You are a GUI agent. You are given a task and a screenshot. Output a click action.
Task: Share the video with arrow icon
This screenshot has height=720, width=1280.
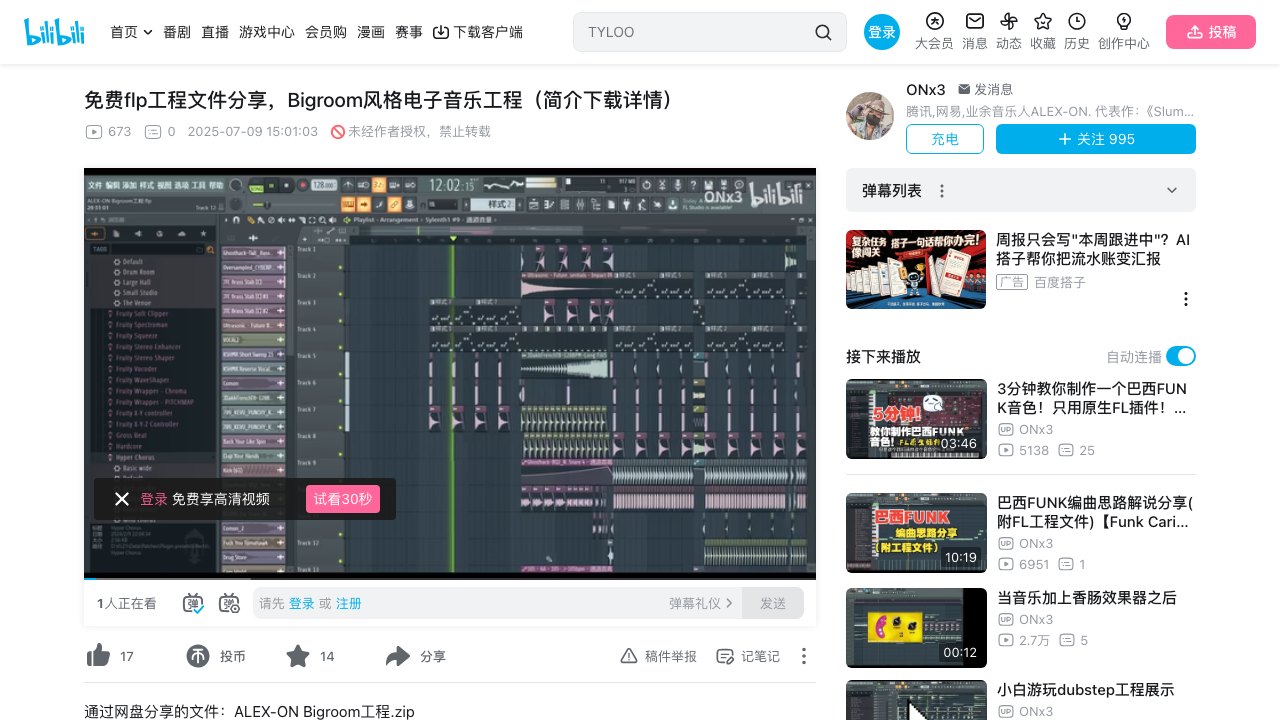coord(398,656)
